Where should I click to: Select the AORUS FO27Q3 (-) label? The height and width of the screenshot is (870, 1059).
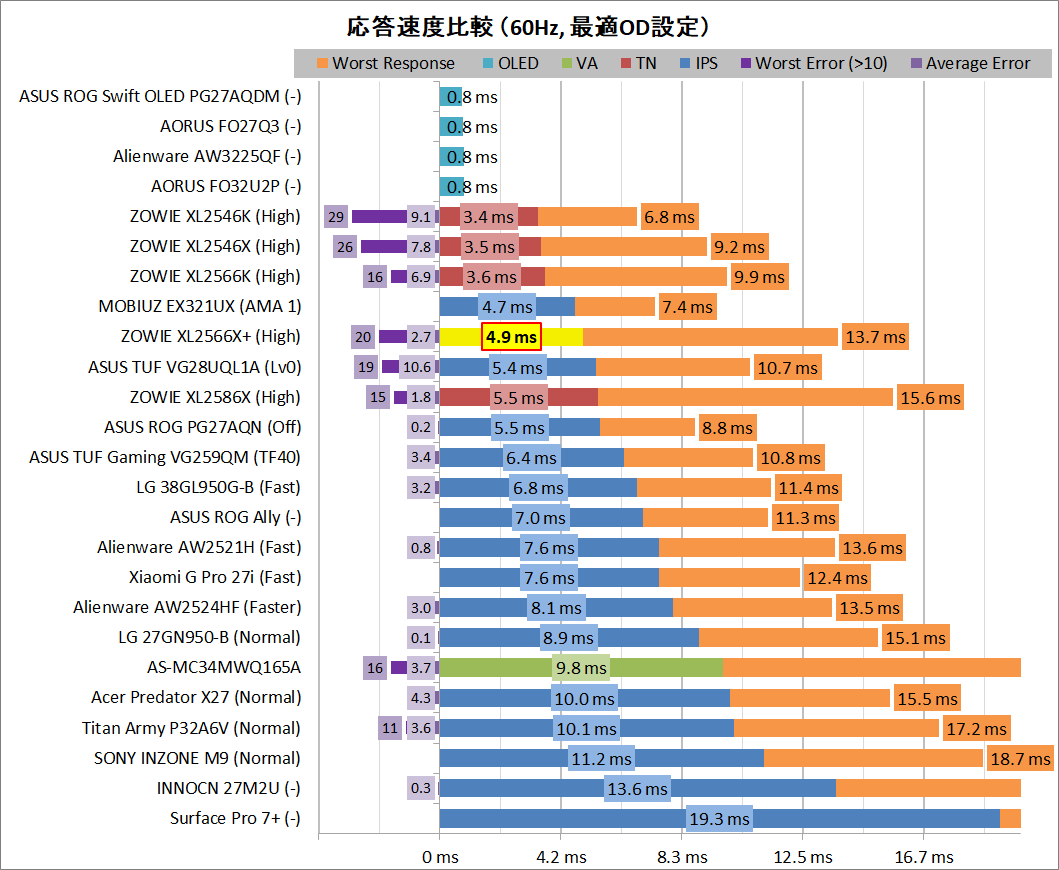(x=230, y=126)
